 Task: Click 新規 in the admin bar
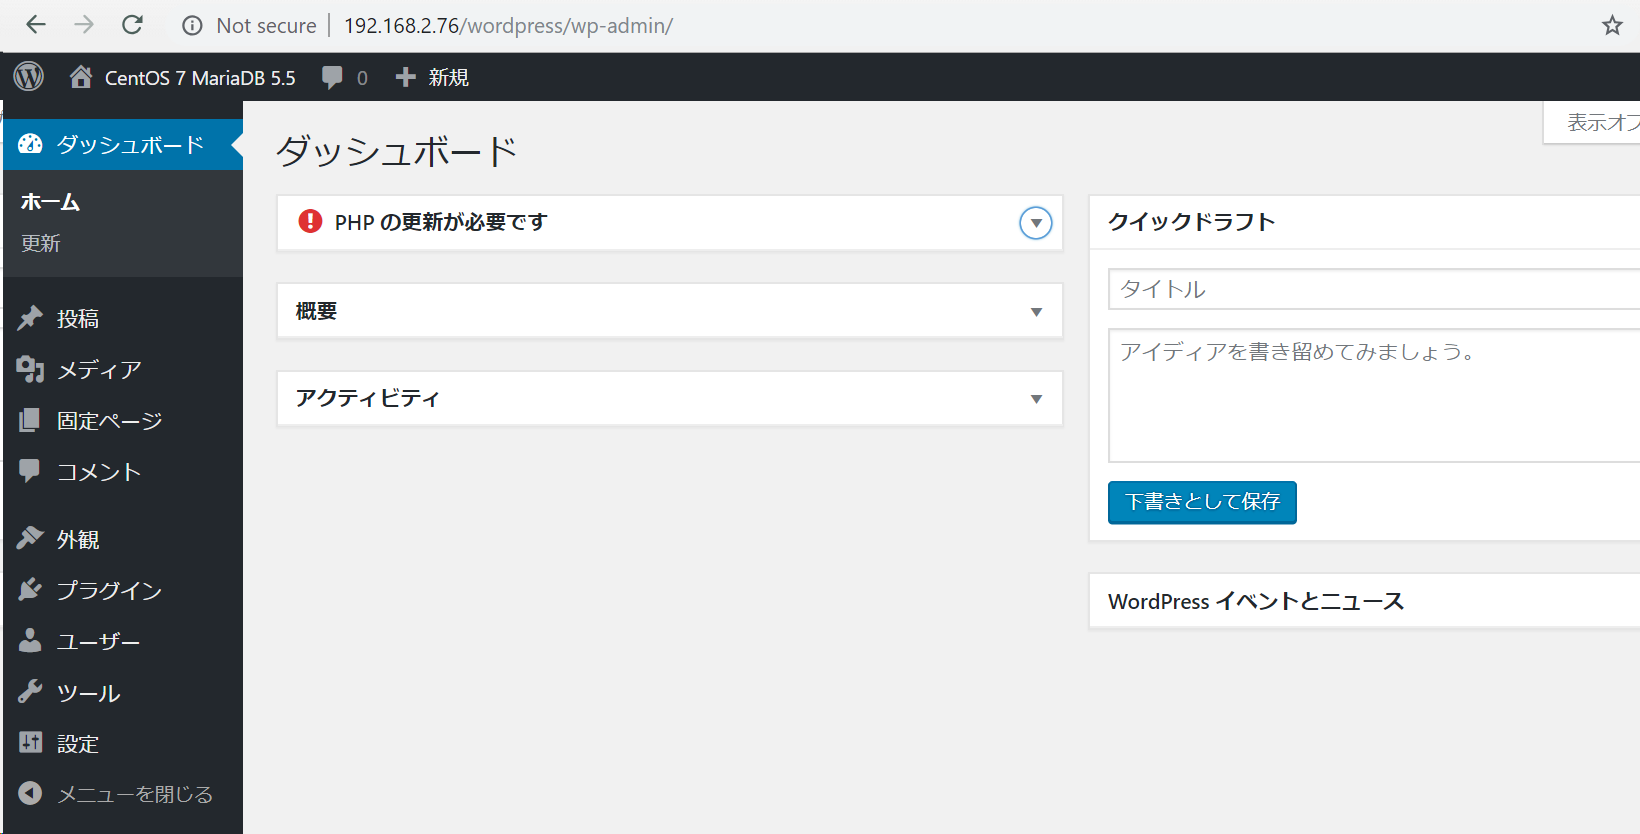pos(448,78)
